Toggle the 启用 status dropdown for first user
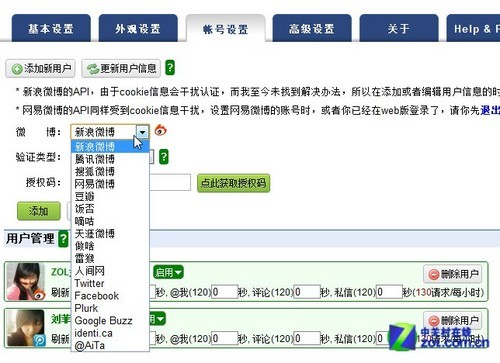 168,272
